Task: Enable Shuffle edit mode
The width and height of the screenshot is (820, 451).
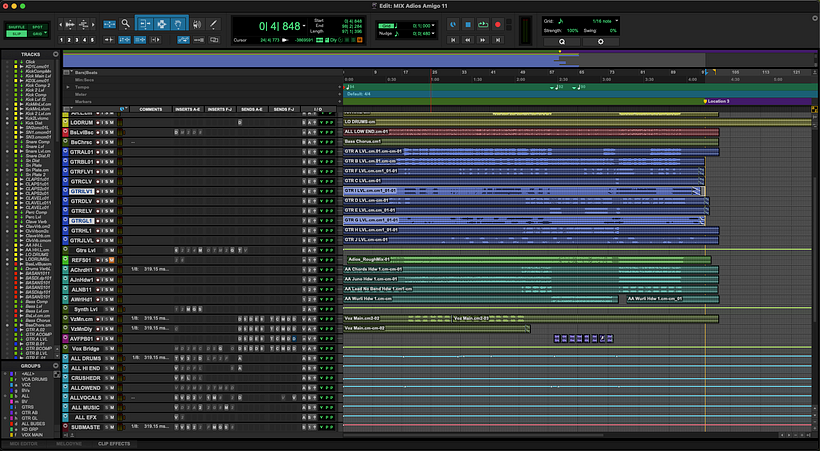Action: pos(17,25)
